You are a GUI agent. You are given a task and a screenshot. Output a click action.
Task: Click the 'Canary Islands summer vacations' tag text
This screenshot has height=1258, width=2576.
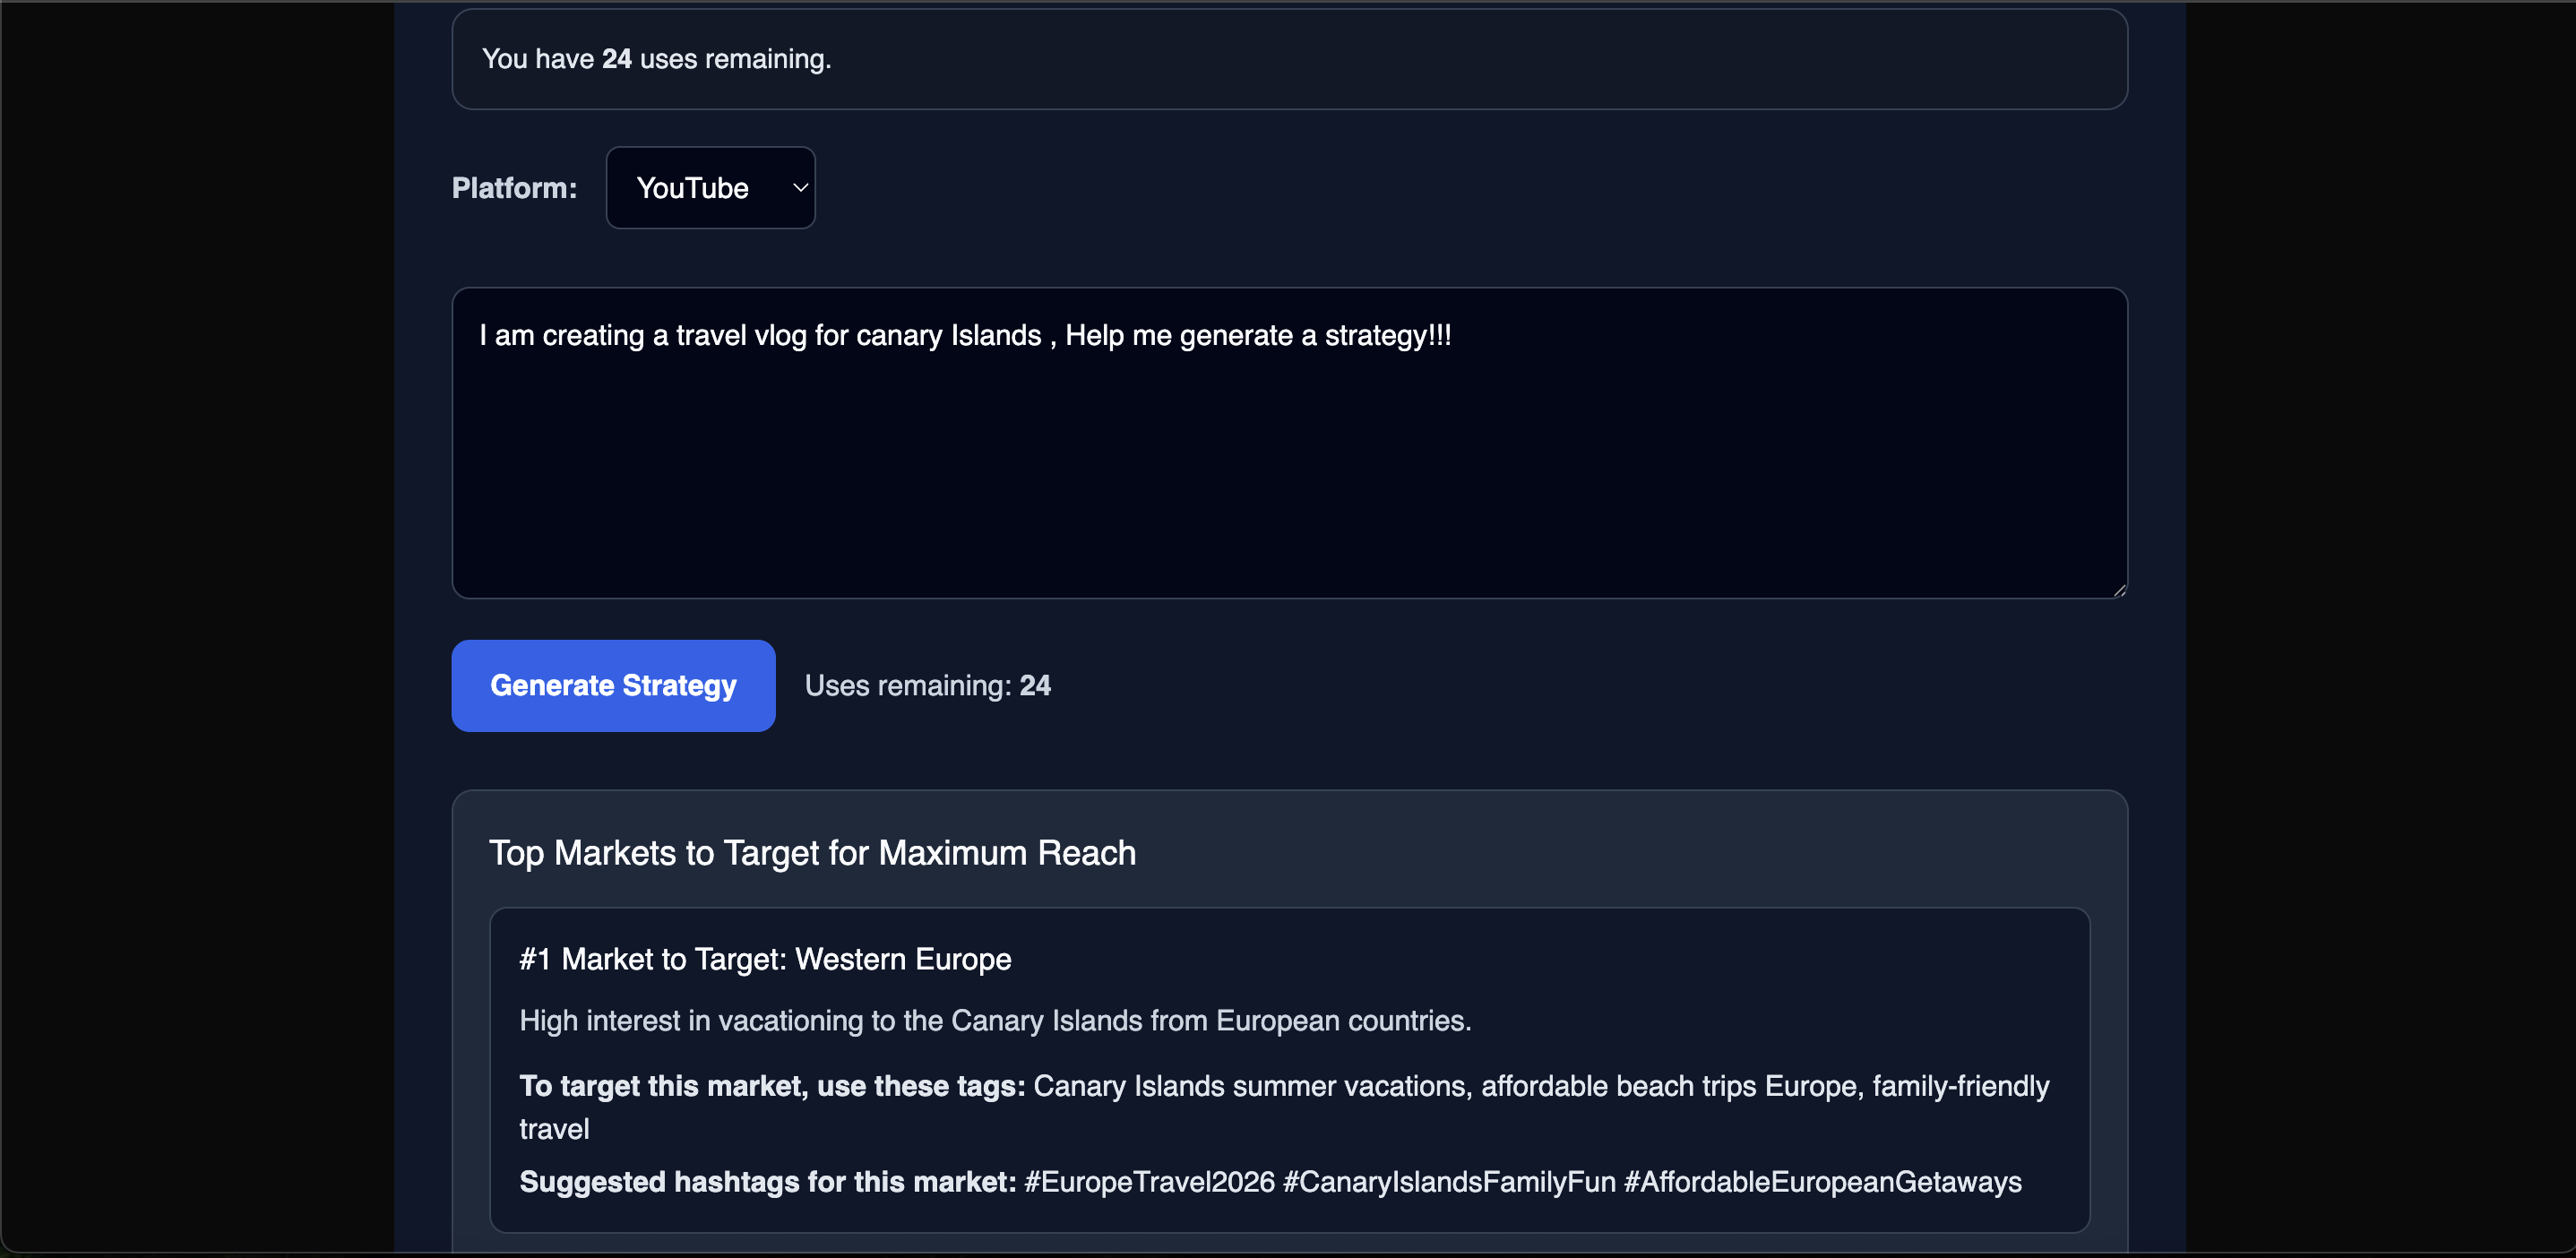(1250, 1086)
